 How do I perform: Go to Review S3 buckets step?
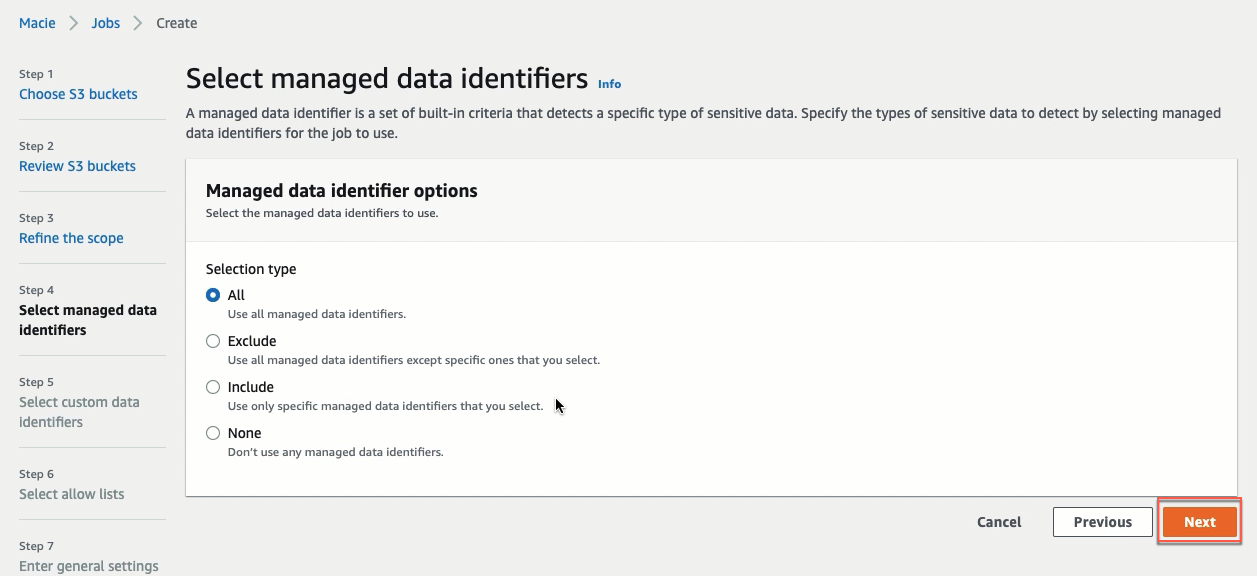point(77,166)
